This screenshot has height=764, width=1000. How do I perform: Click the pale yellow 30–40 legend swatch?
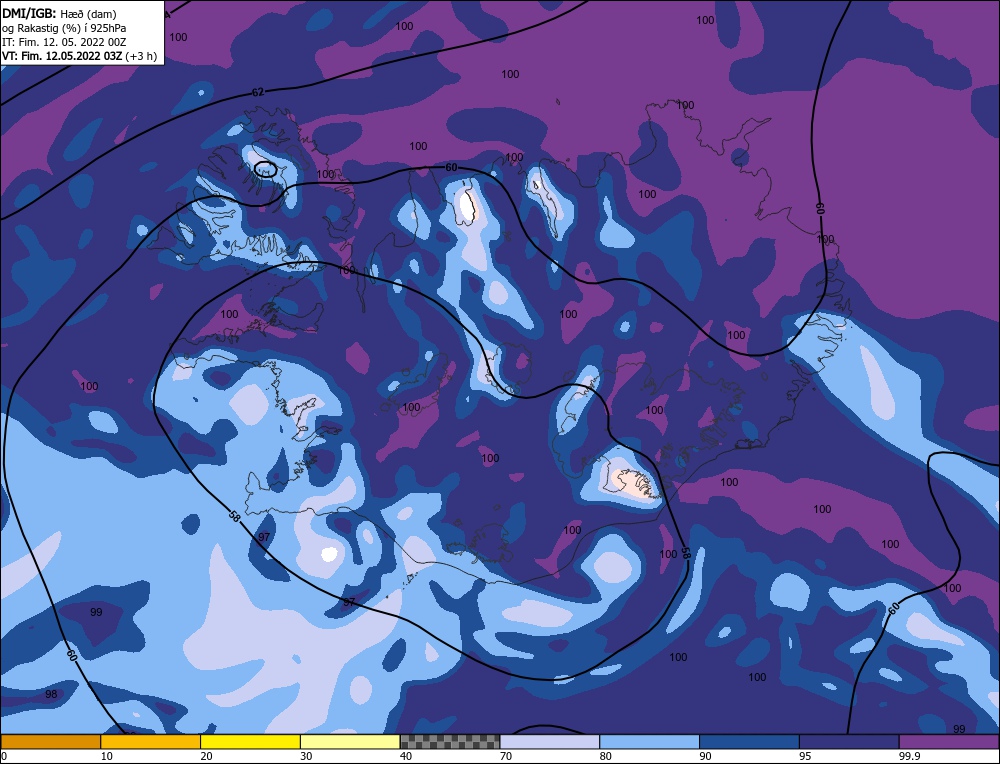tap(350, 742)
